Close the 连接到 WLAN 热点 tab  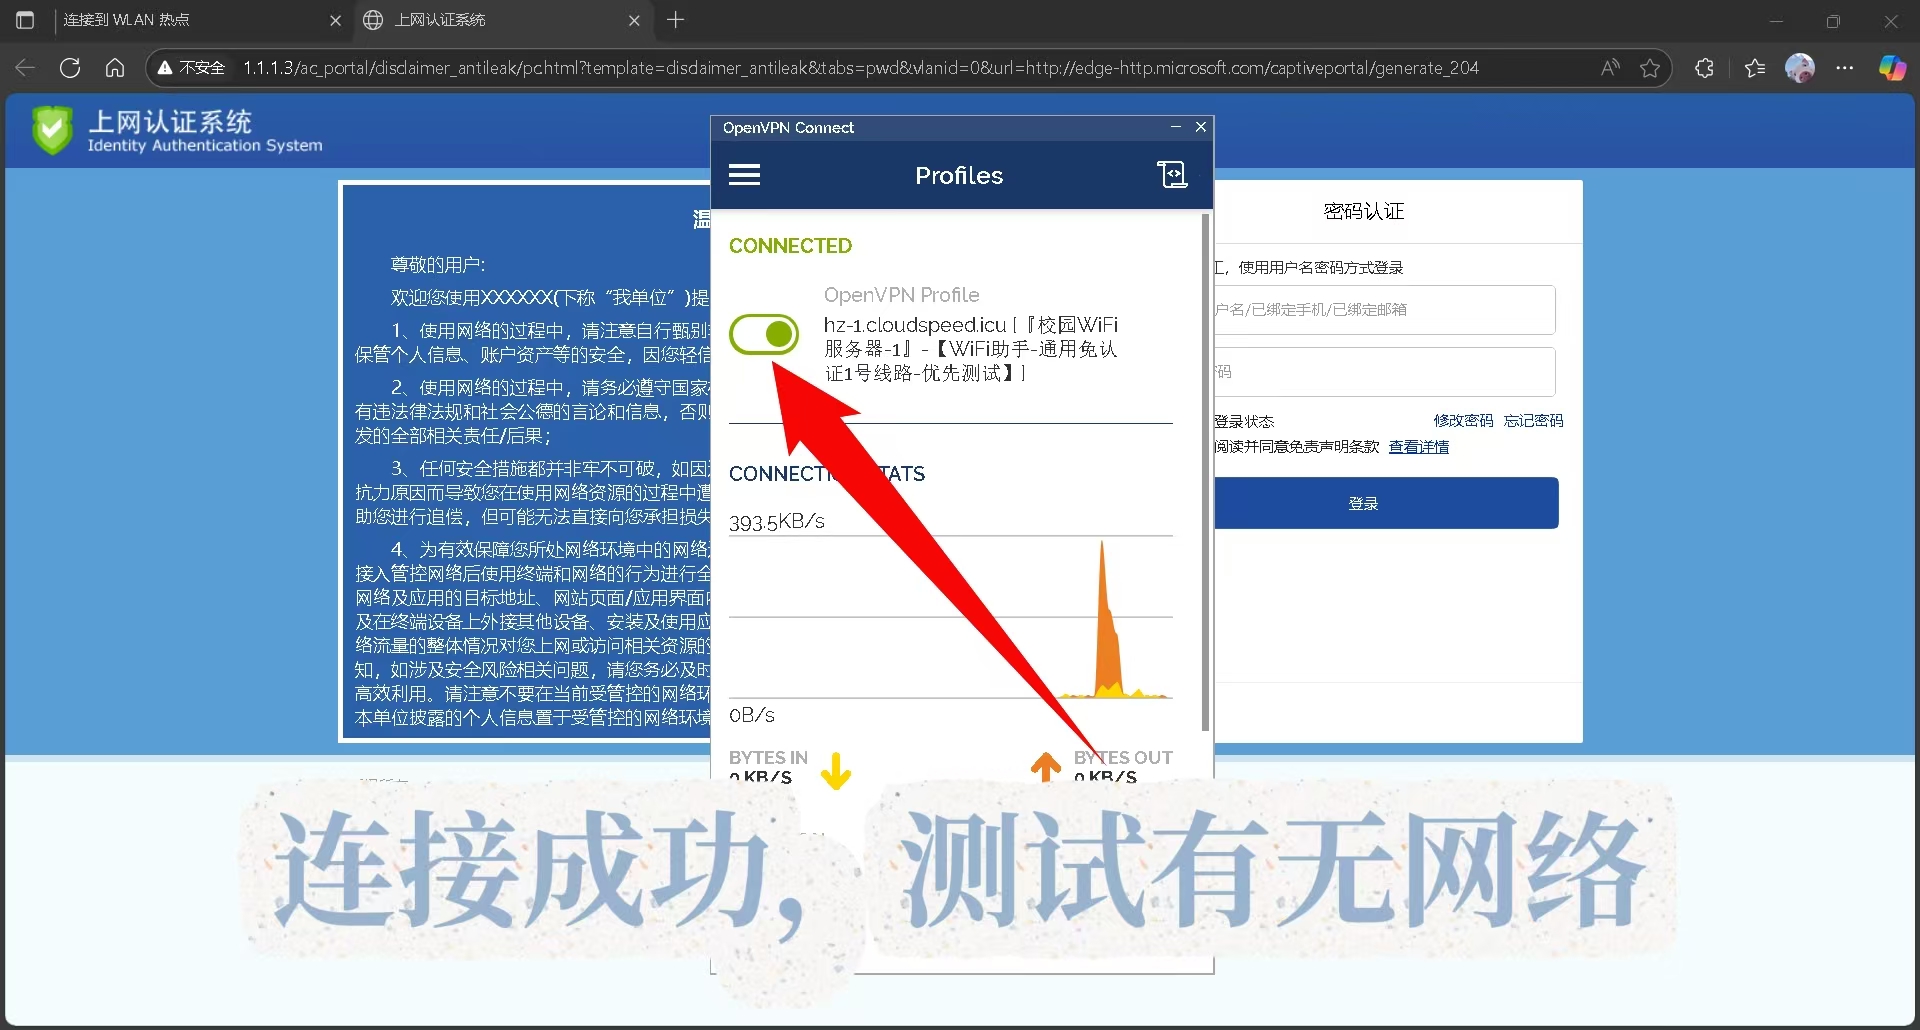pyautogui.click(x=335, y=20)
